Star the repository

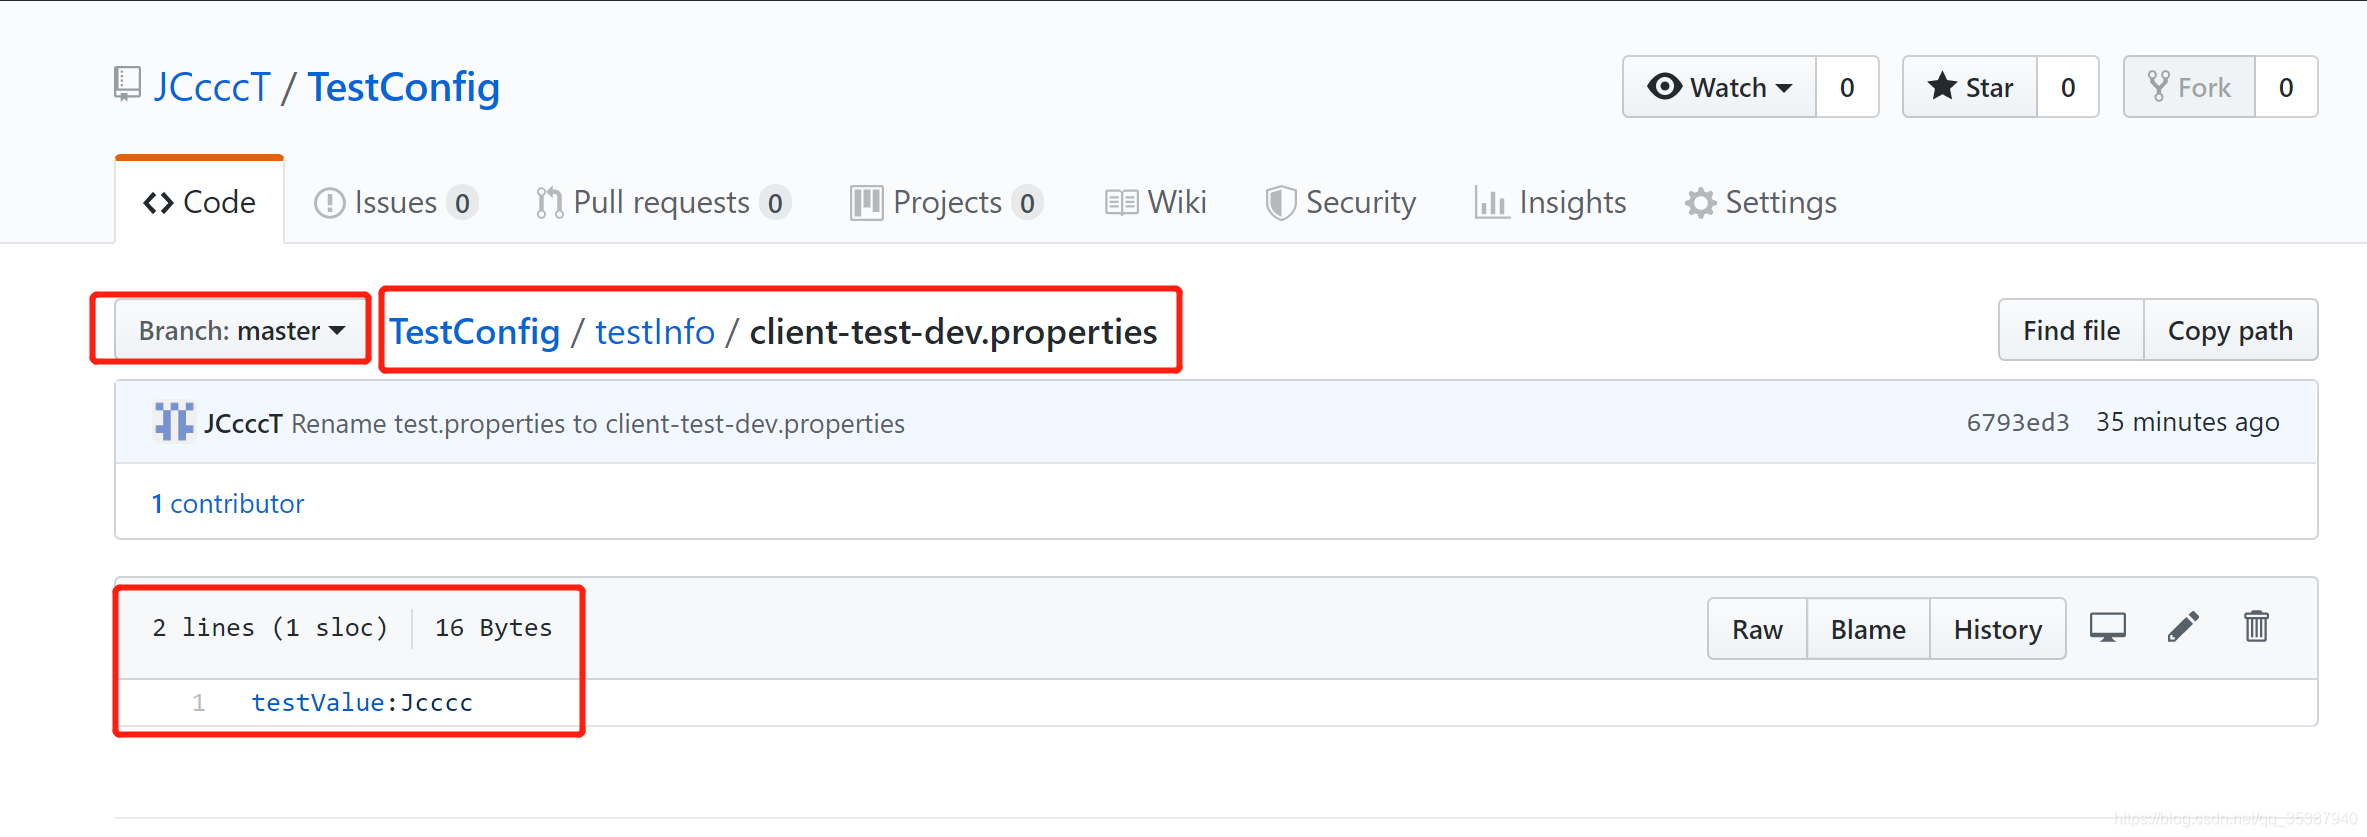click(x=1970, y=87)
